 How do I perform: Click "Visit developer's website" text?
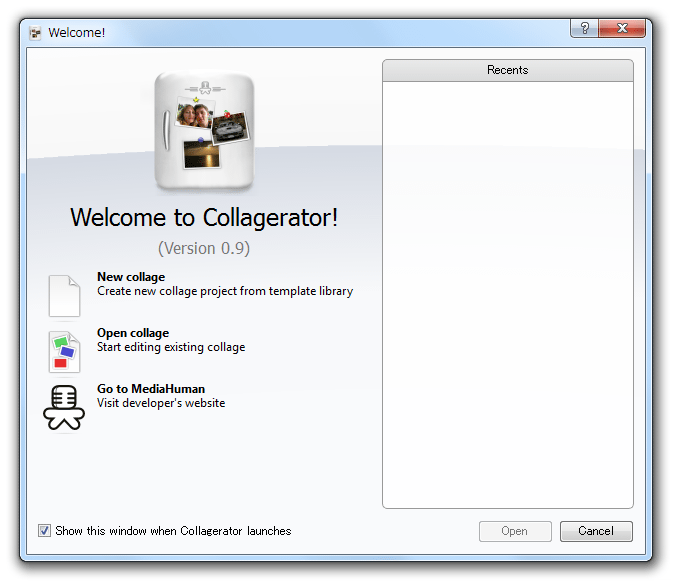(161, 403)
